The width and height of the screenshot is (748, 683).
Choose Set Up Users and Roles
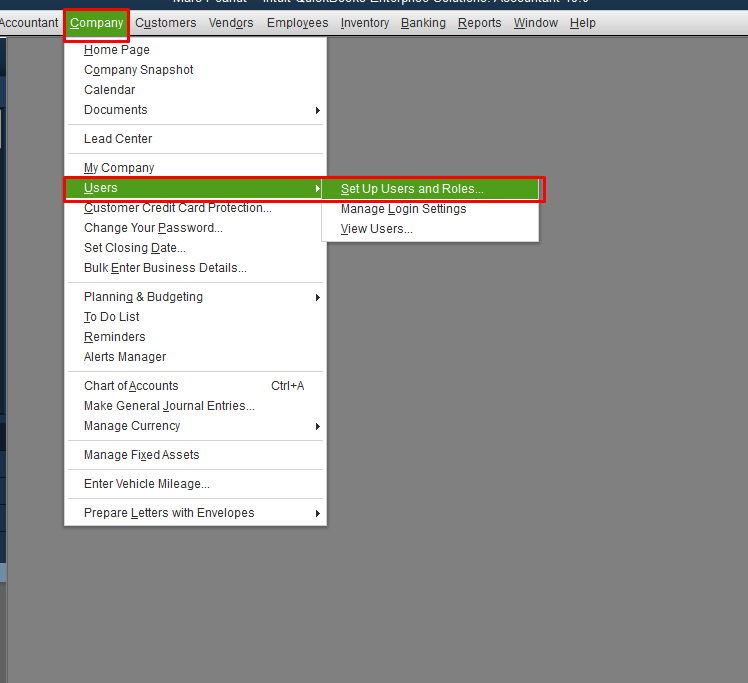click(430, 189)
